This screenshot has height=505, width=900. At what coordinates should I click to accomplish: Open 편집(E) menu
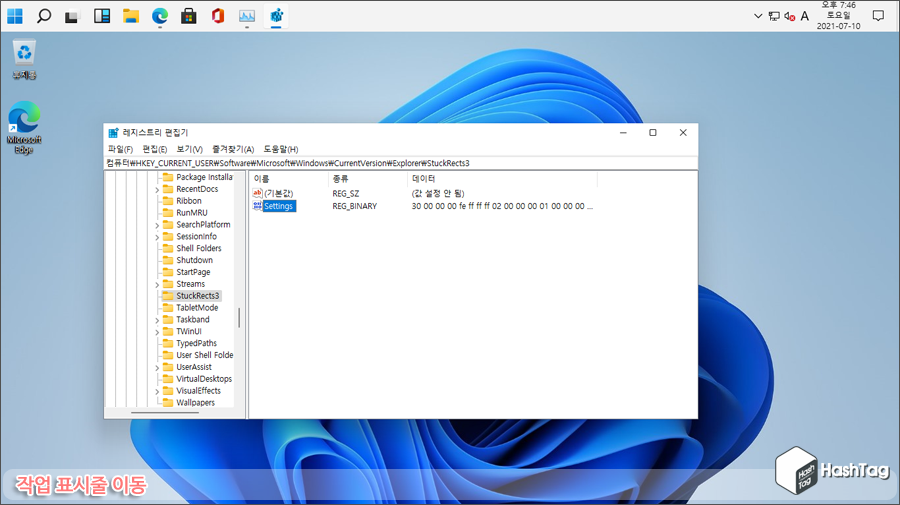154,149
